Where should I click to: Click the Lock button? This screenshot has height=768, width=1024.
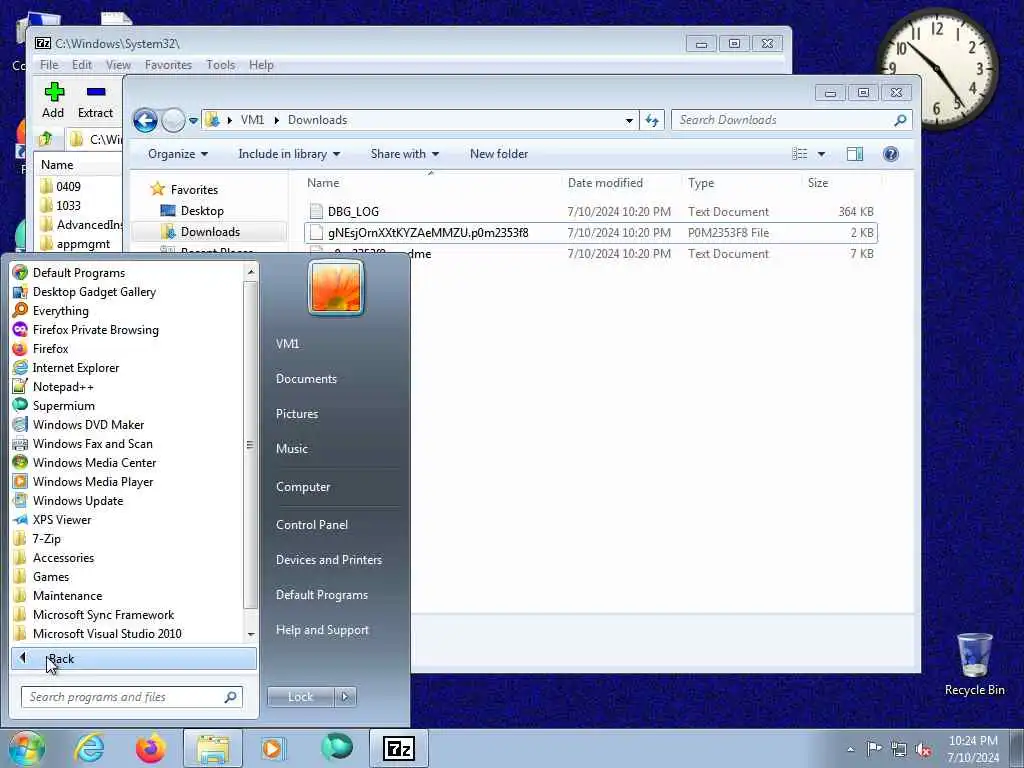tap(301, 697)
